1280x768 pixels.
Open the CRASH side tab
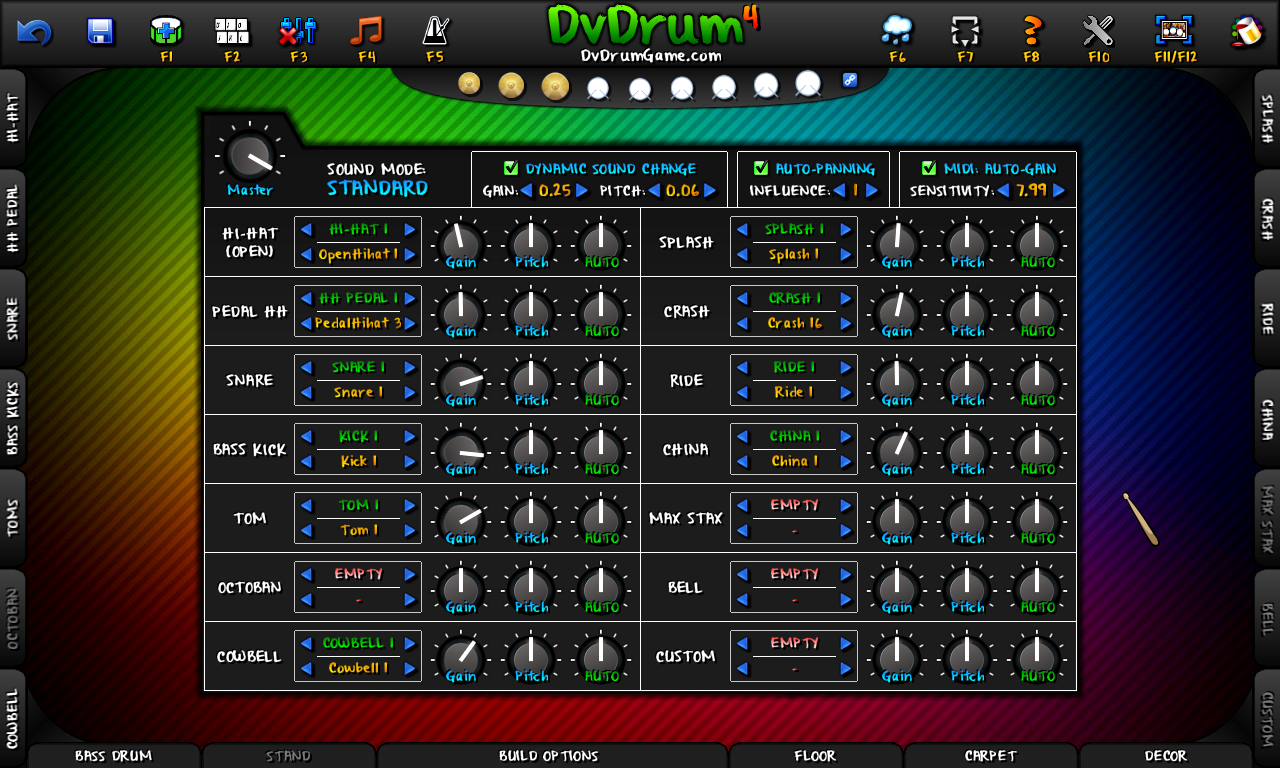click(x=1267, y=218)
